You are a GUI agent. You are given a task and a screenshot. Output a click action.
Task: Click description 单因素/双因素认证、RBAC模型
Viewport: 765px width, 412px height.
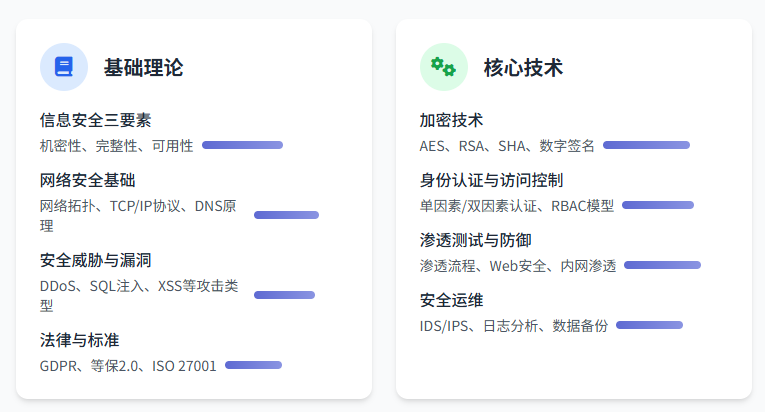517,206
